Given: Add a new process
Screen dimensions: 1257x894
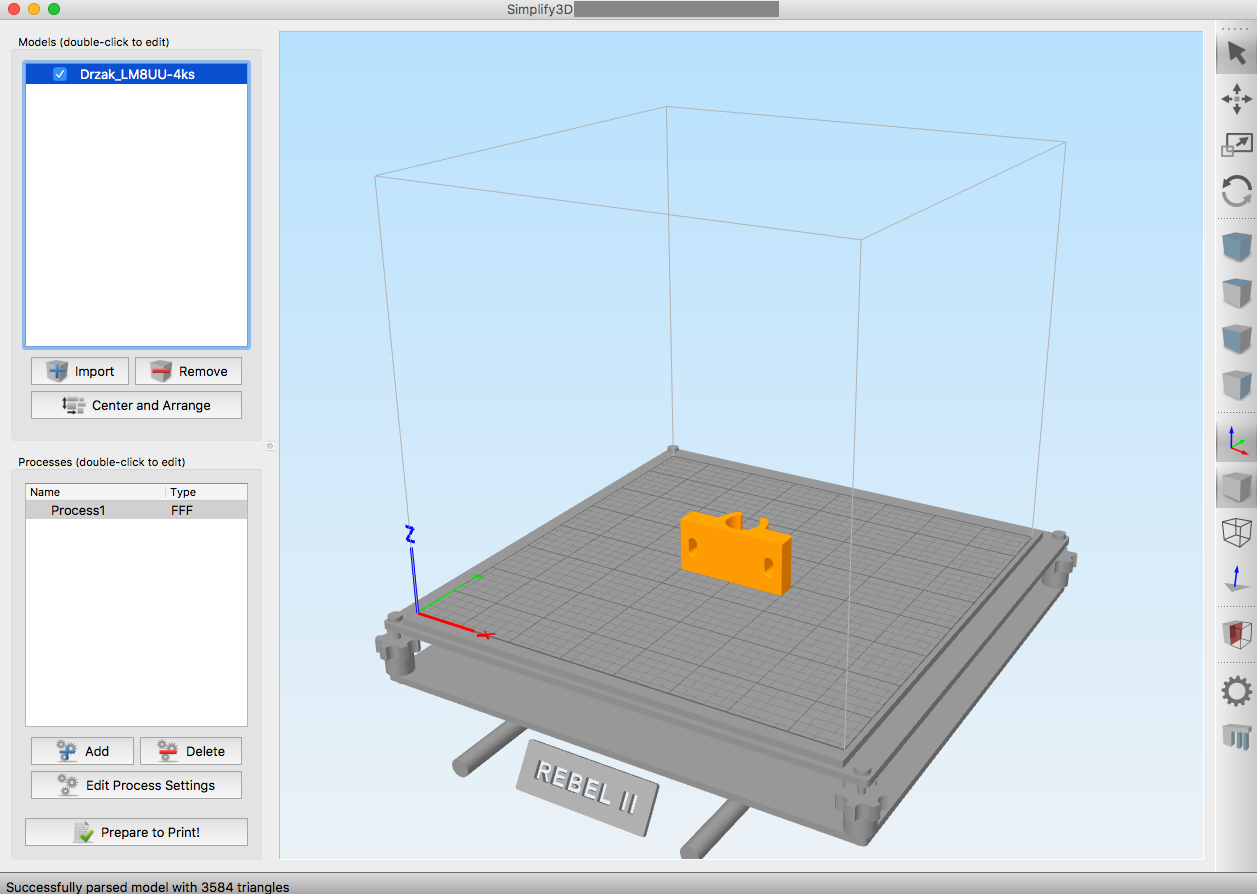Looking at the screenshot, I should (x=82, y=751).
